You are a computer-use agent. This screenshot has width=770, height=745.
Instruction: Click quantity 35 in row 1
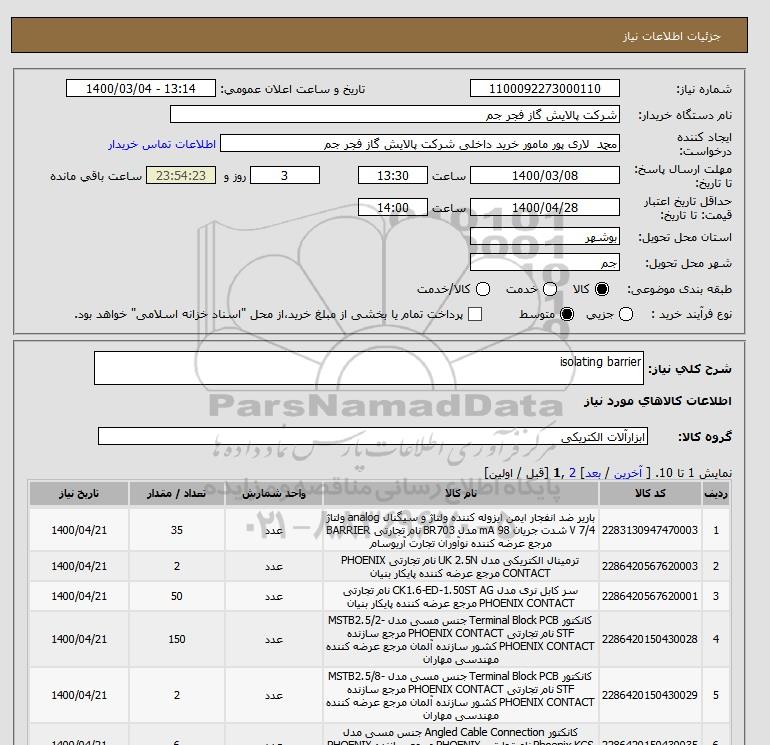click(x=177, y=530)
